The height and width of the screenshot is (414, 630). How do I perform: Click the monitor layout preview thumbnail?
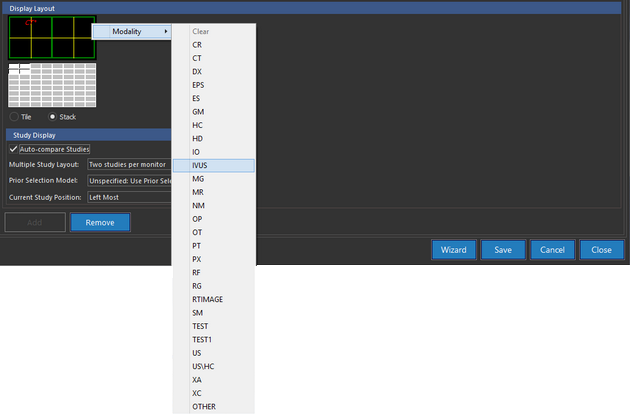(52, 37)
